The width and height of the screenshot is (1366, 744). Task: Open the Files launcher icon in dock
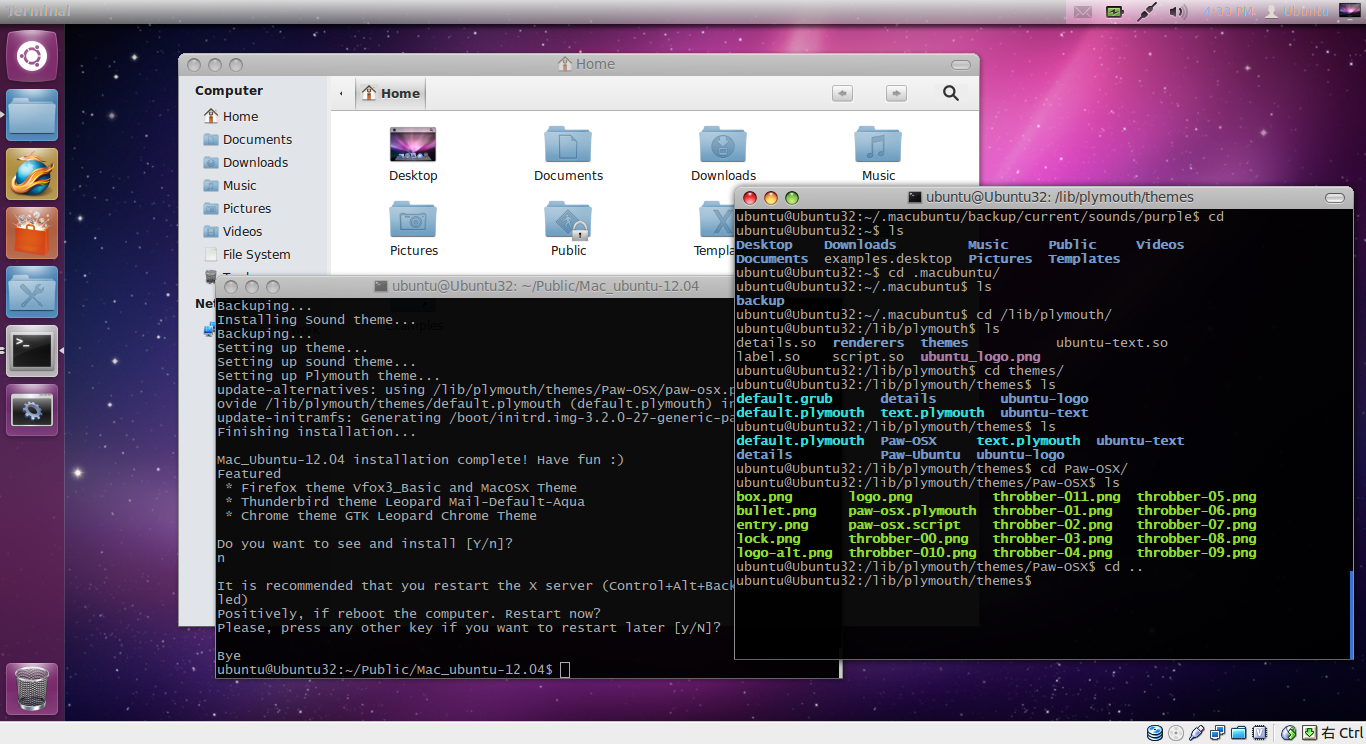32,115
